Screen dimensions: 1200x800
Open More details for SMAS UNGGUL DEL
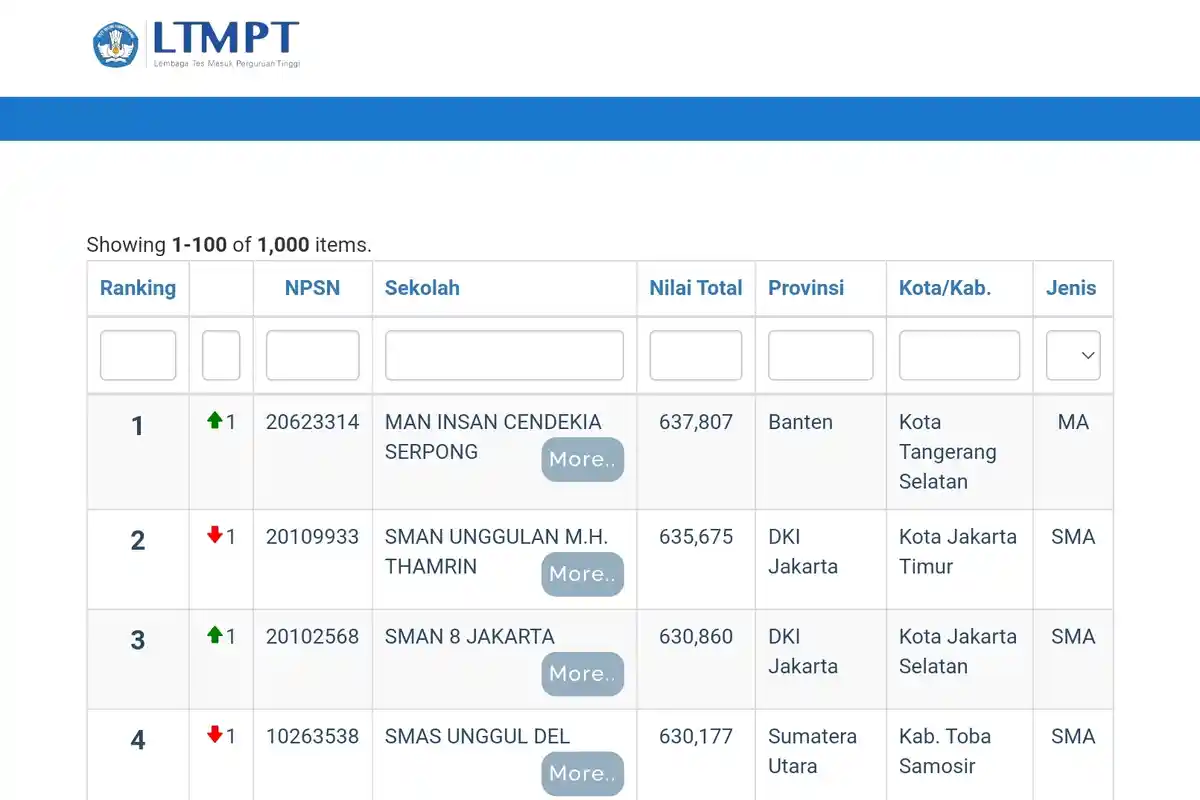[x=582, y=773]
